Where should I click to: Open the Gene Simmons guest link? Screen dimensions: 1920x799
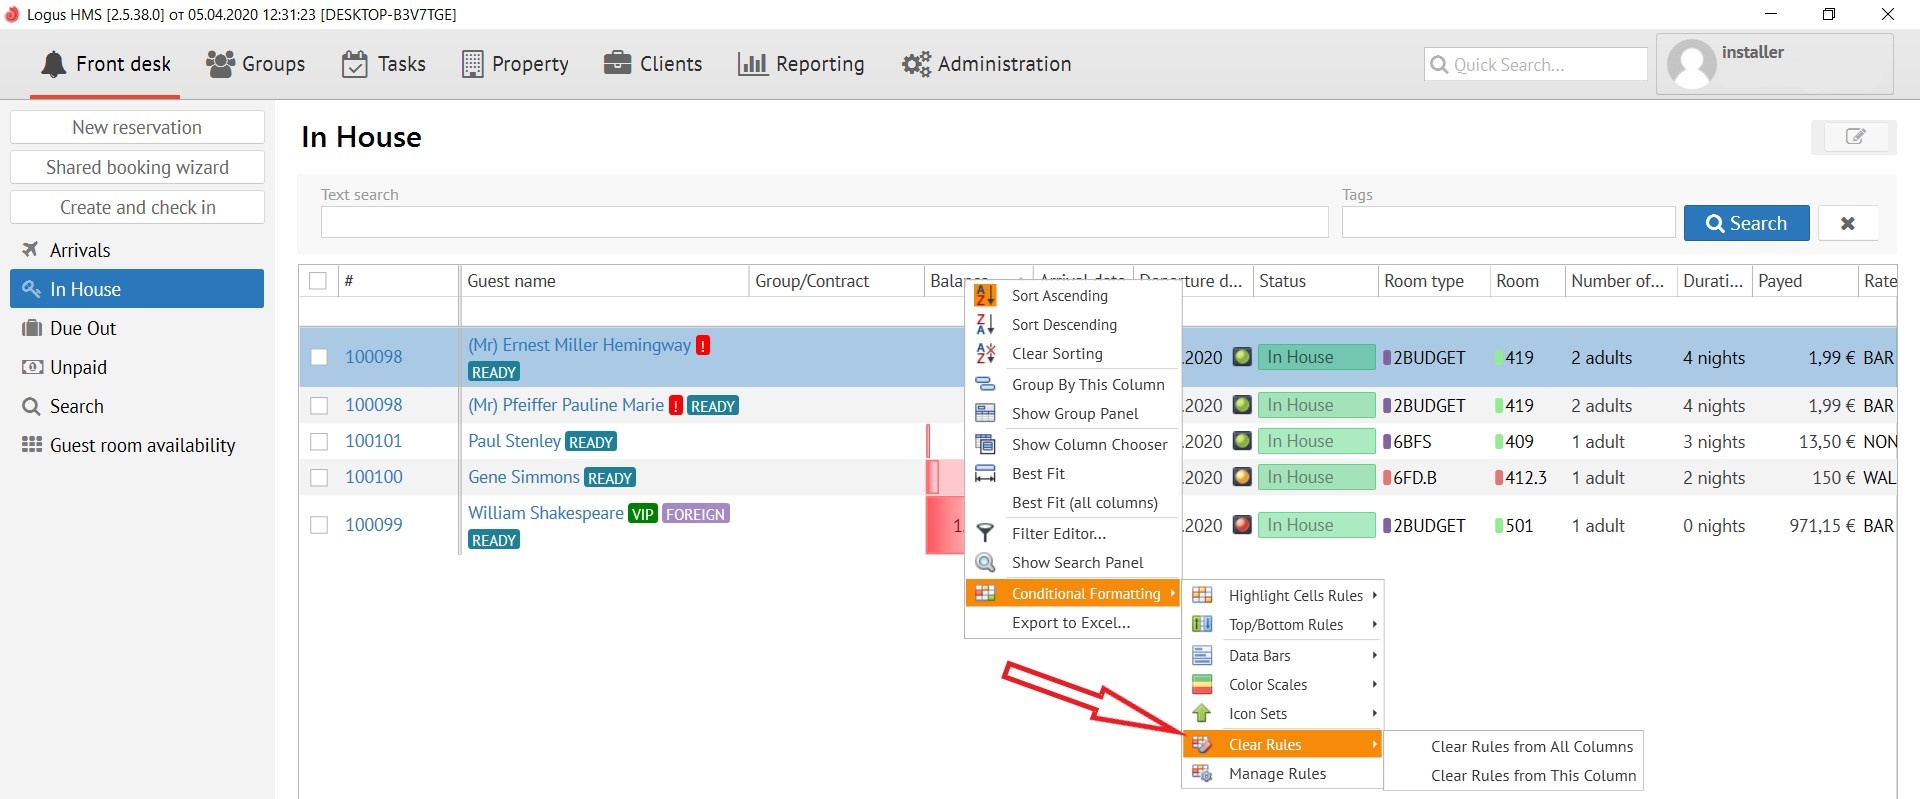coord(523,477)
